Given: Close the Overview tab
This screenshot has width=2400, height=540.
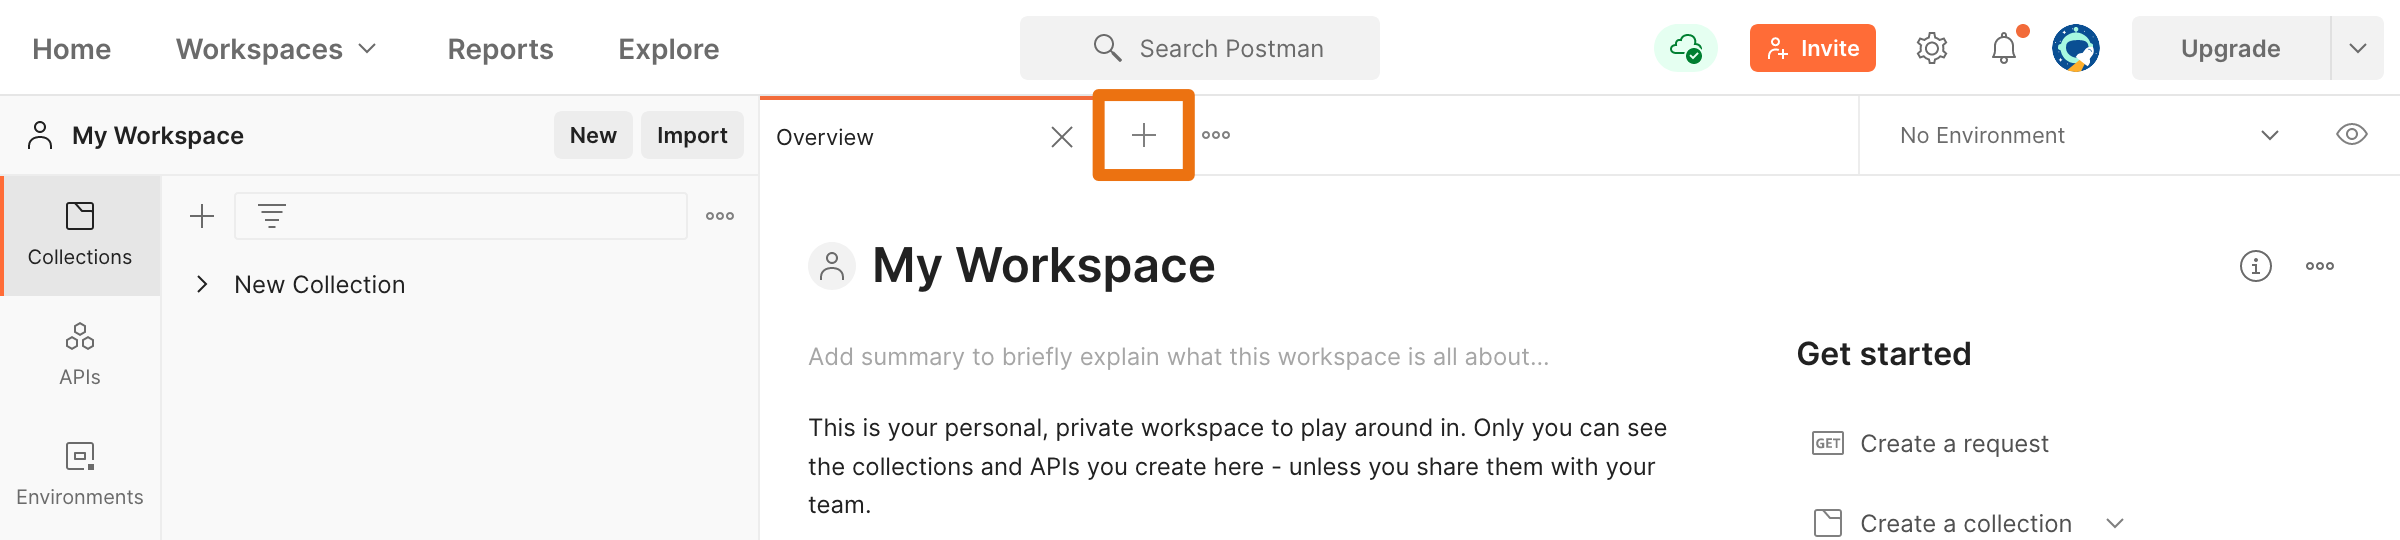Looking at the screenshot, I should (1062, 137).
